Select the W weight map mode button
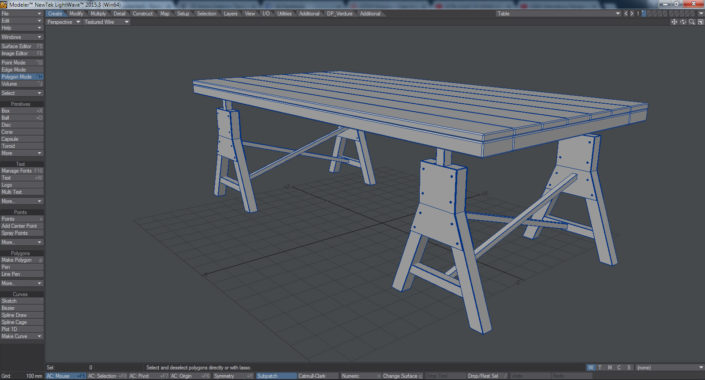The height and width of the screenshot is (380, 705). (x=590, y=368)
